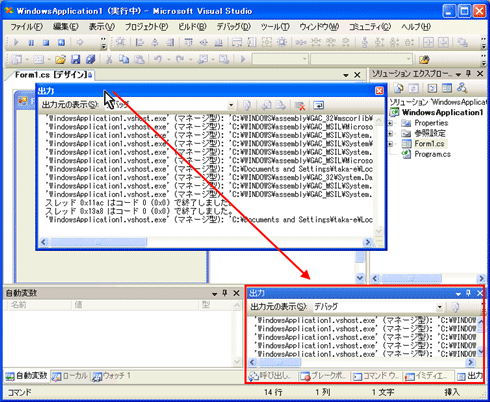Click the Copy icon in standard toolbar
490x402 pixels.
[124, 60]
